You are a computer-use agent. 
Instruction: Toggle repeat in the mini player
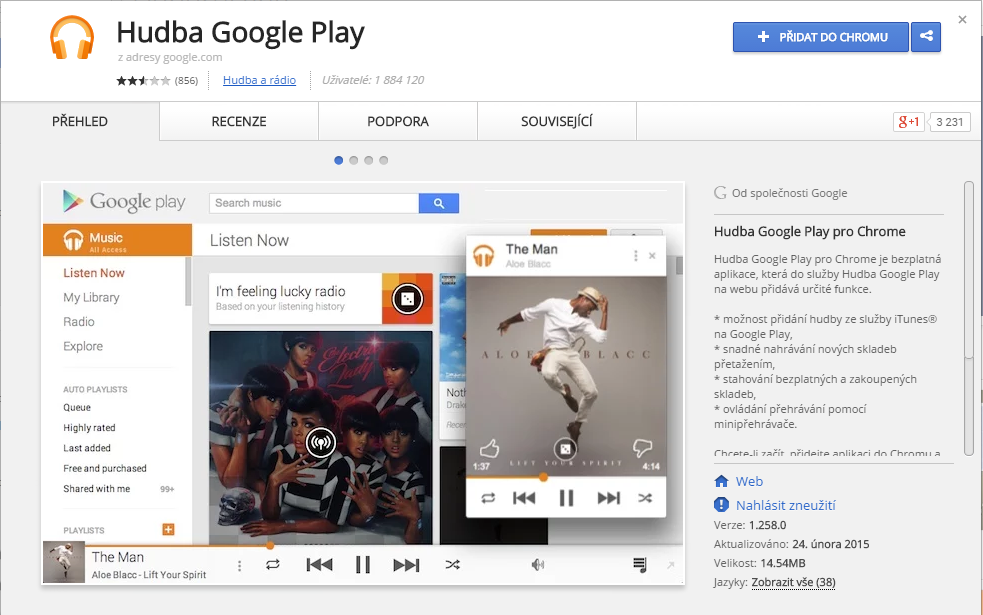pyautogui.click(x=271, y=563)
